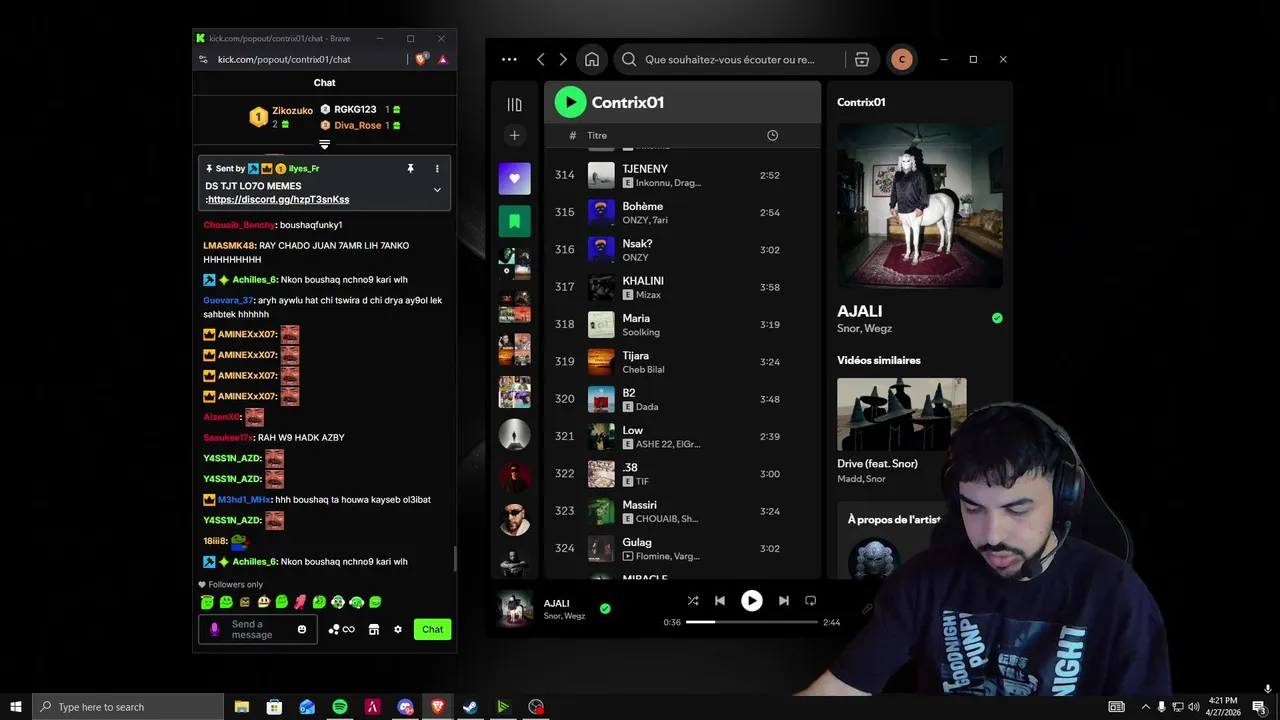Click top gifter Zikozuko in the leaderboard

(292, 111)
